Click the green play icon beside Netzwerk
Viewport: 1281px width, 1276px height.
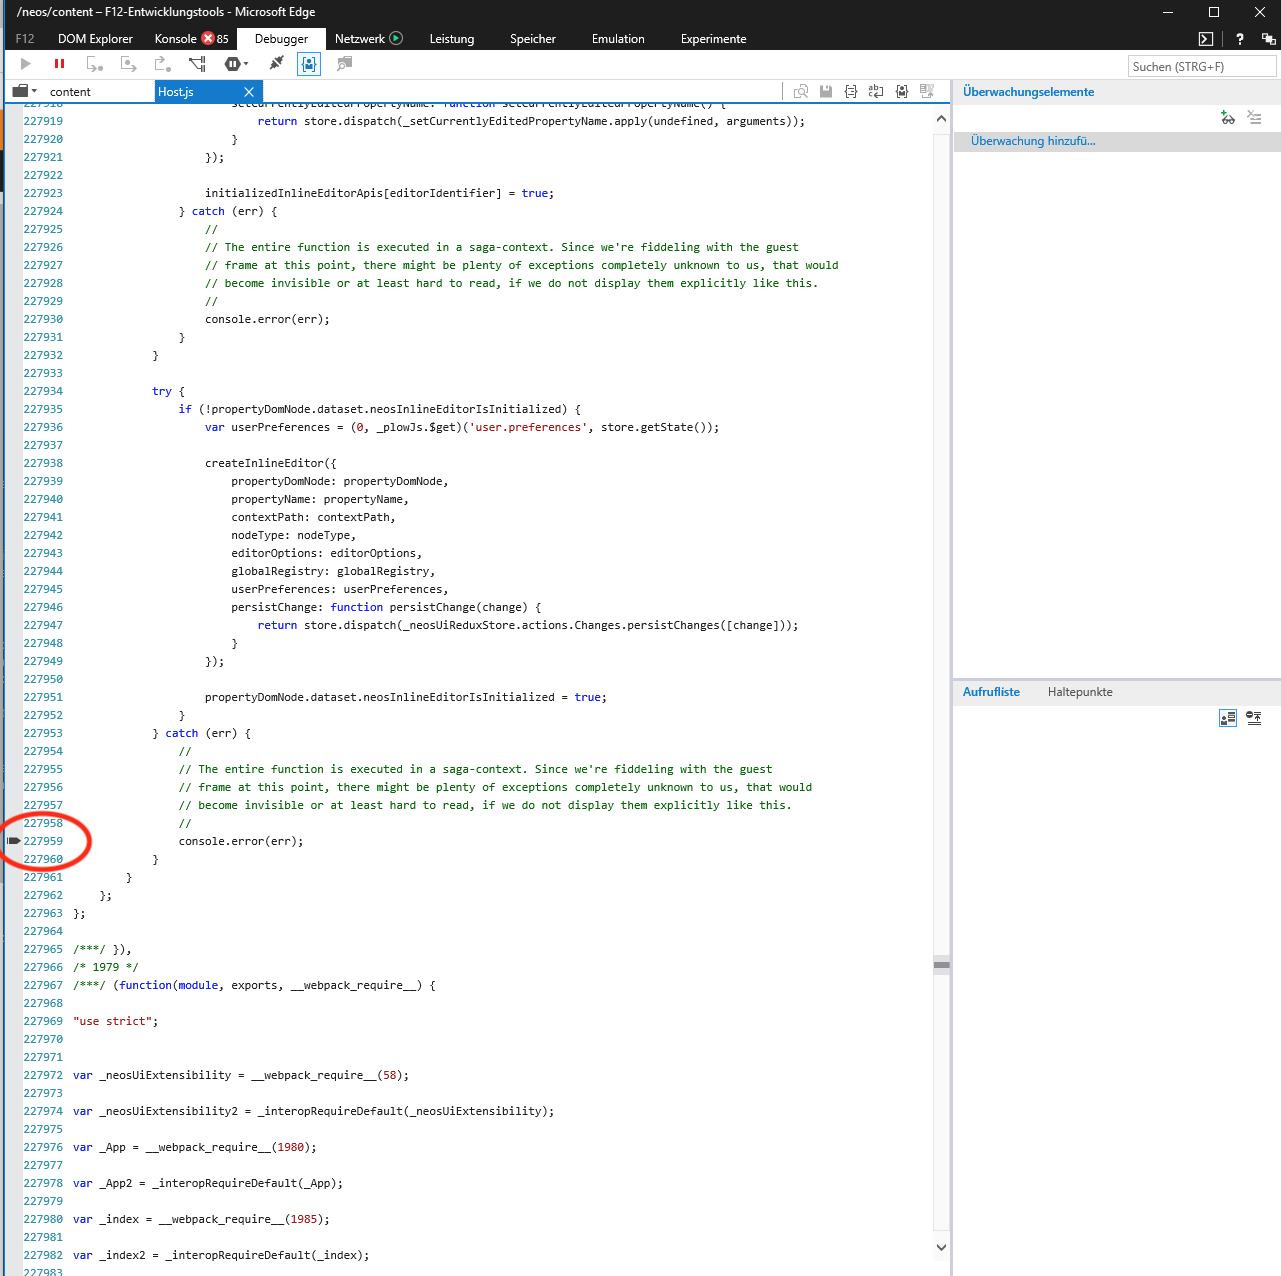(x=396, y=38)
